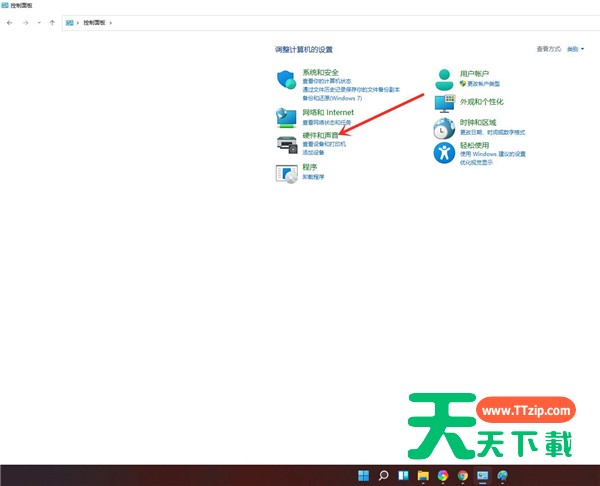Screen dimensions: 600x486
Task: Open the Windows Start button on the taskbar
Action: click(x=363, y=475)
